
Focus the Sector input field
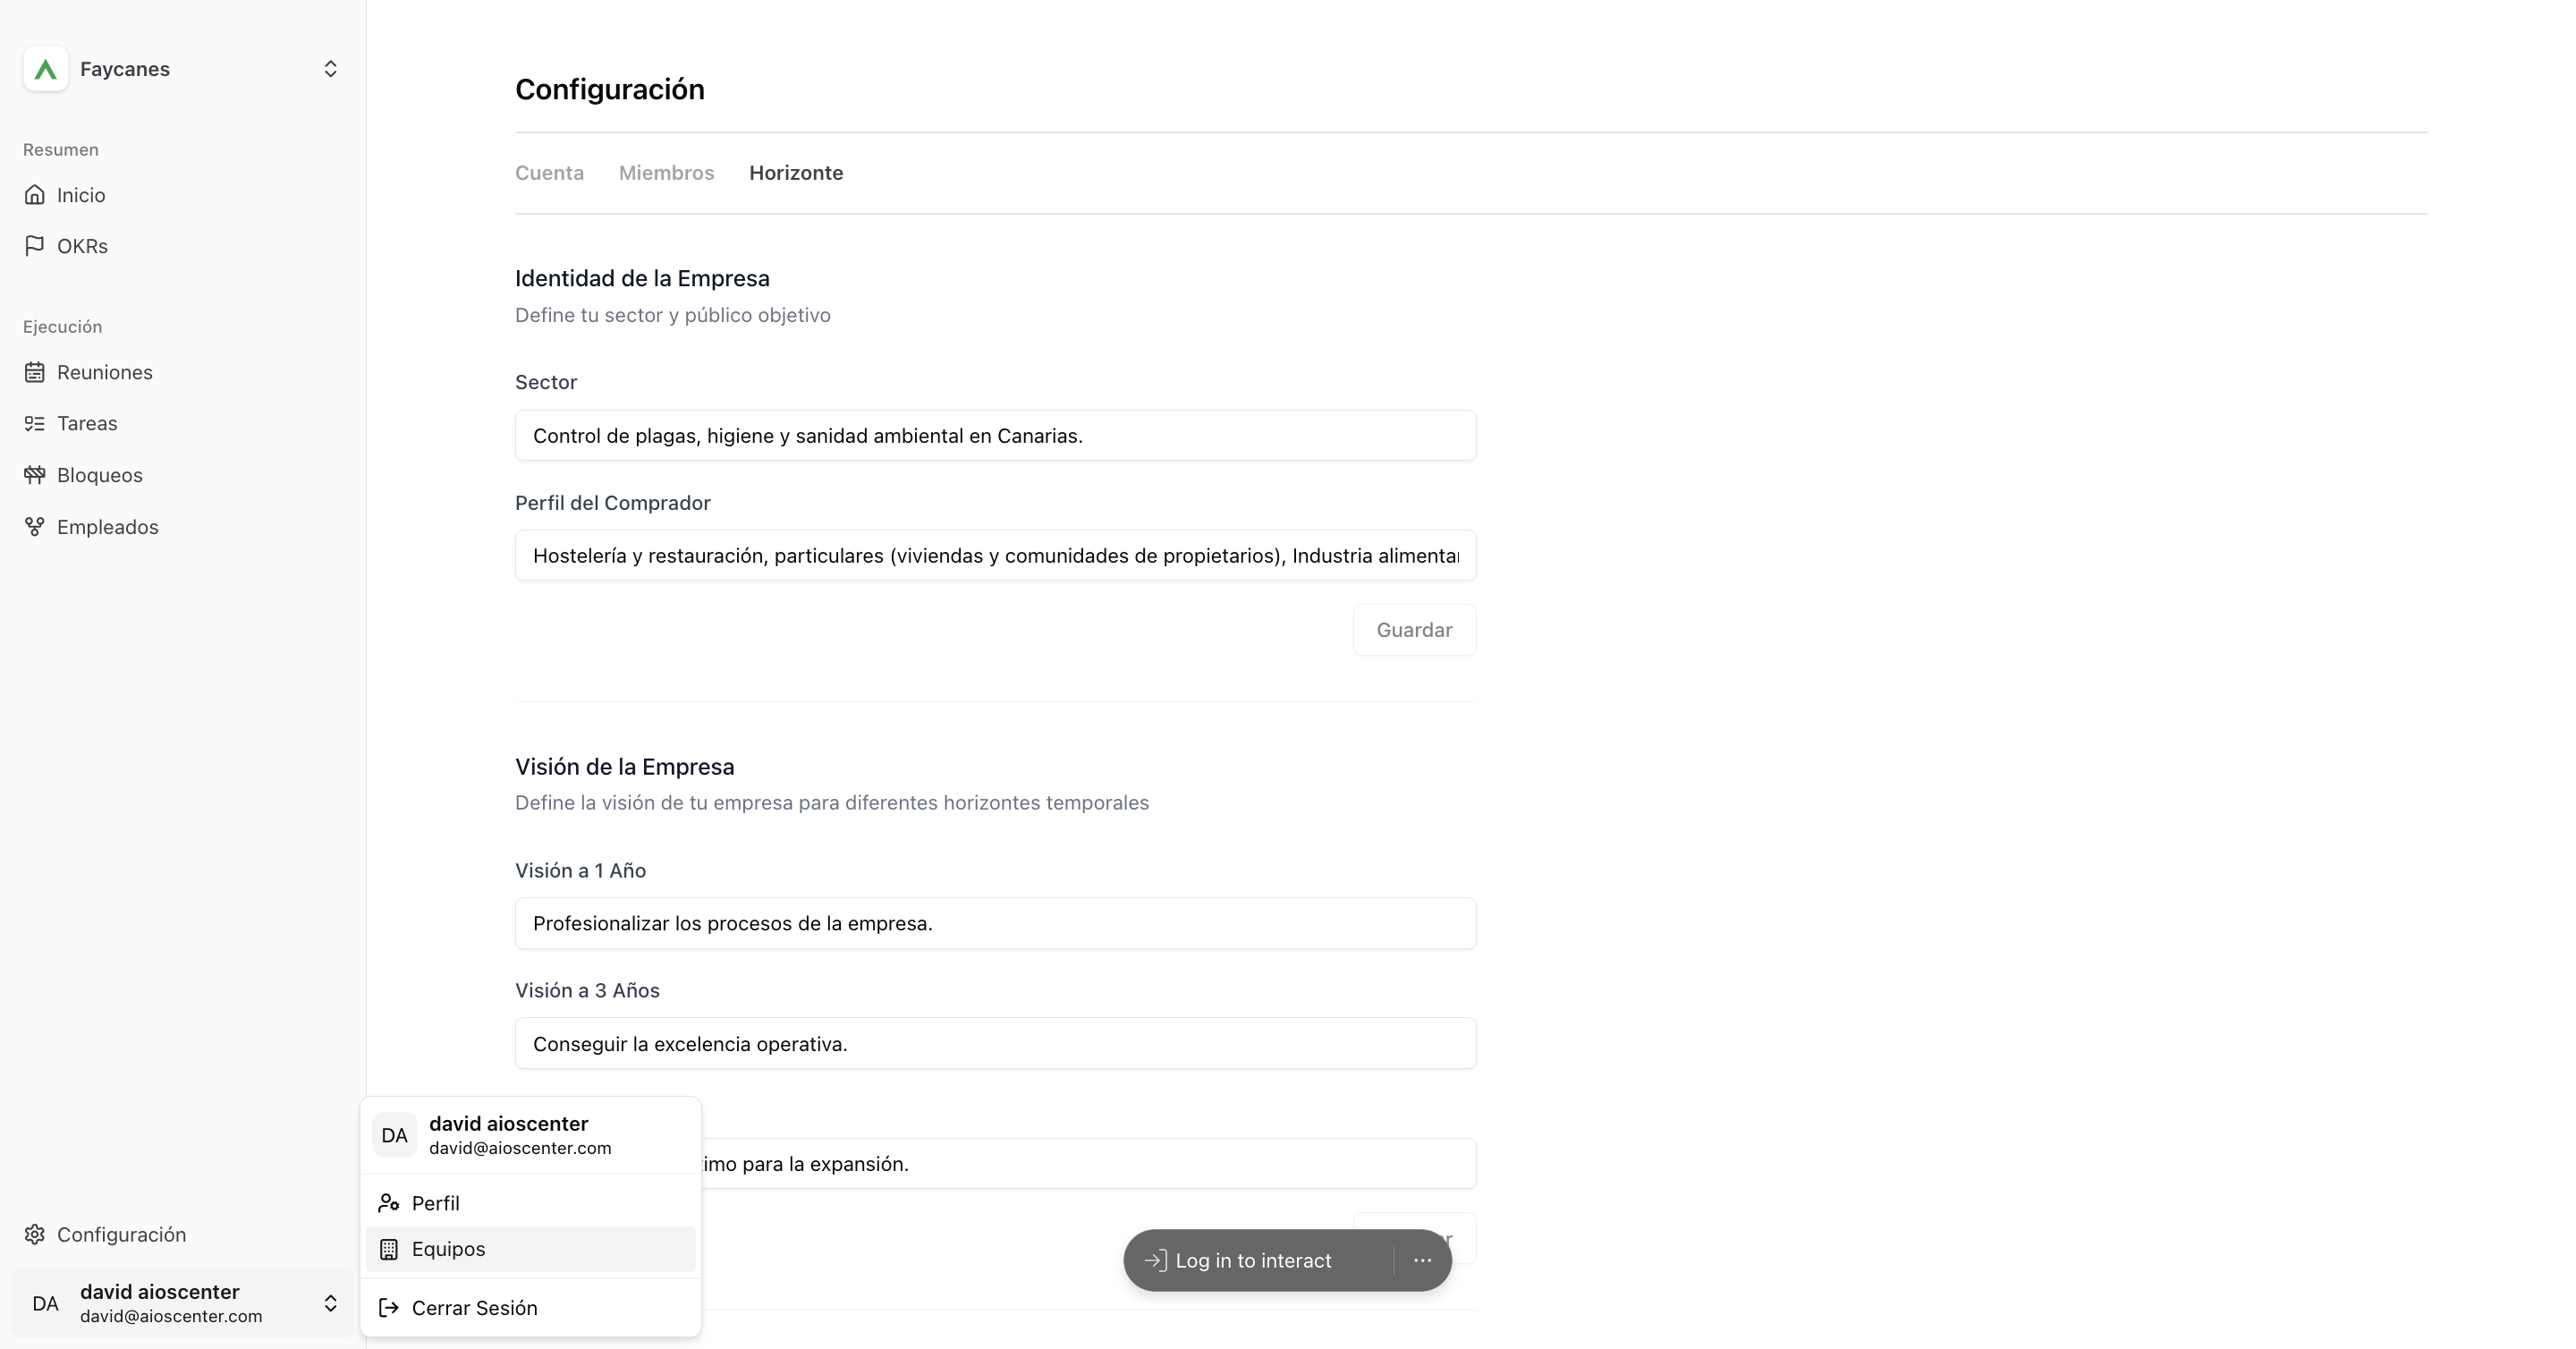pos(995,435)
